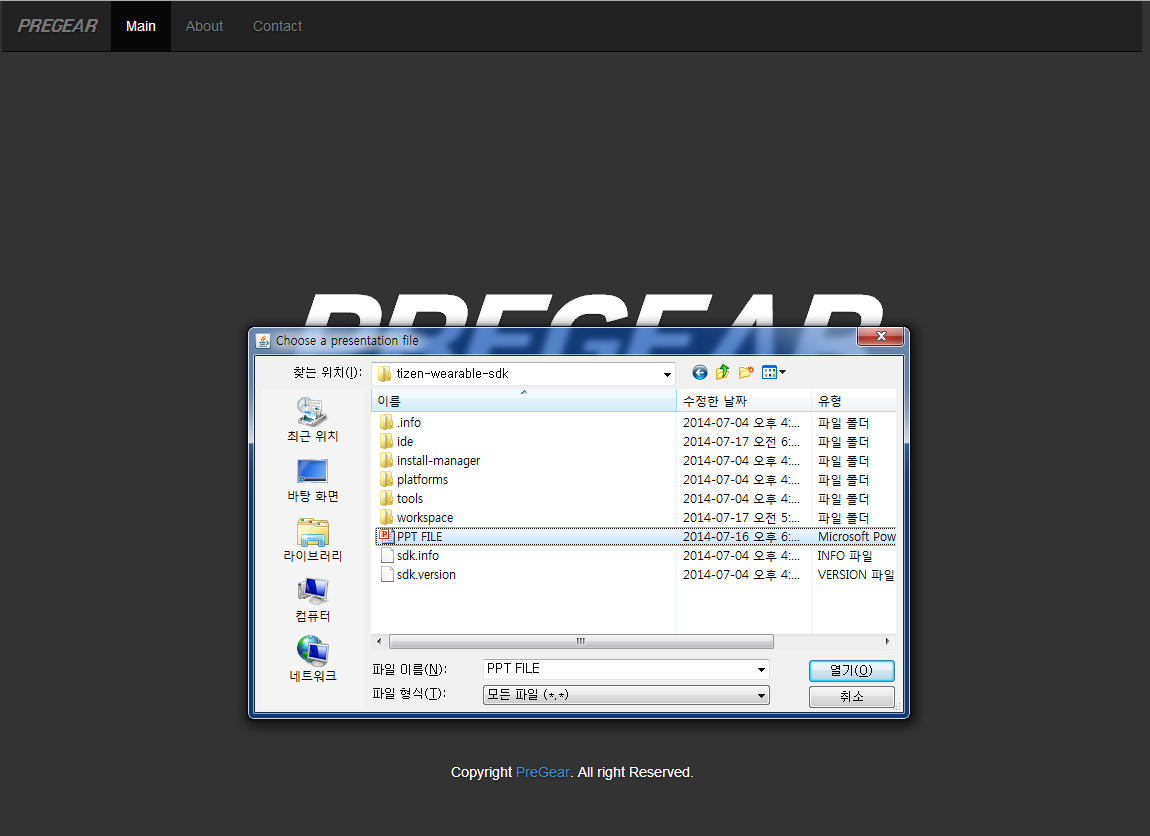The image size is (1150, 836).
Task: Open the file type (모든 파일) dropdown
Action: tap(626, 694)
